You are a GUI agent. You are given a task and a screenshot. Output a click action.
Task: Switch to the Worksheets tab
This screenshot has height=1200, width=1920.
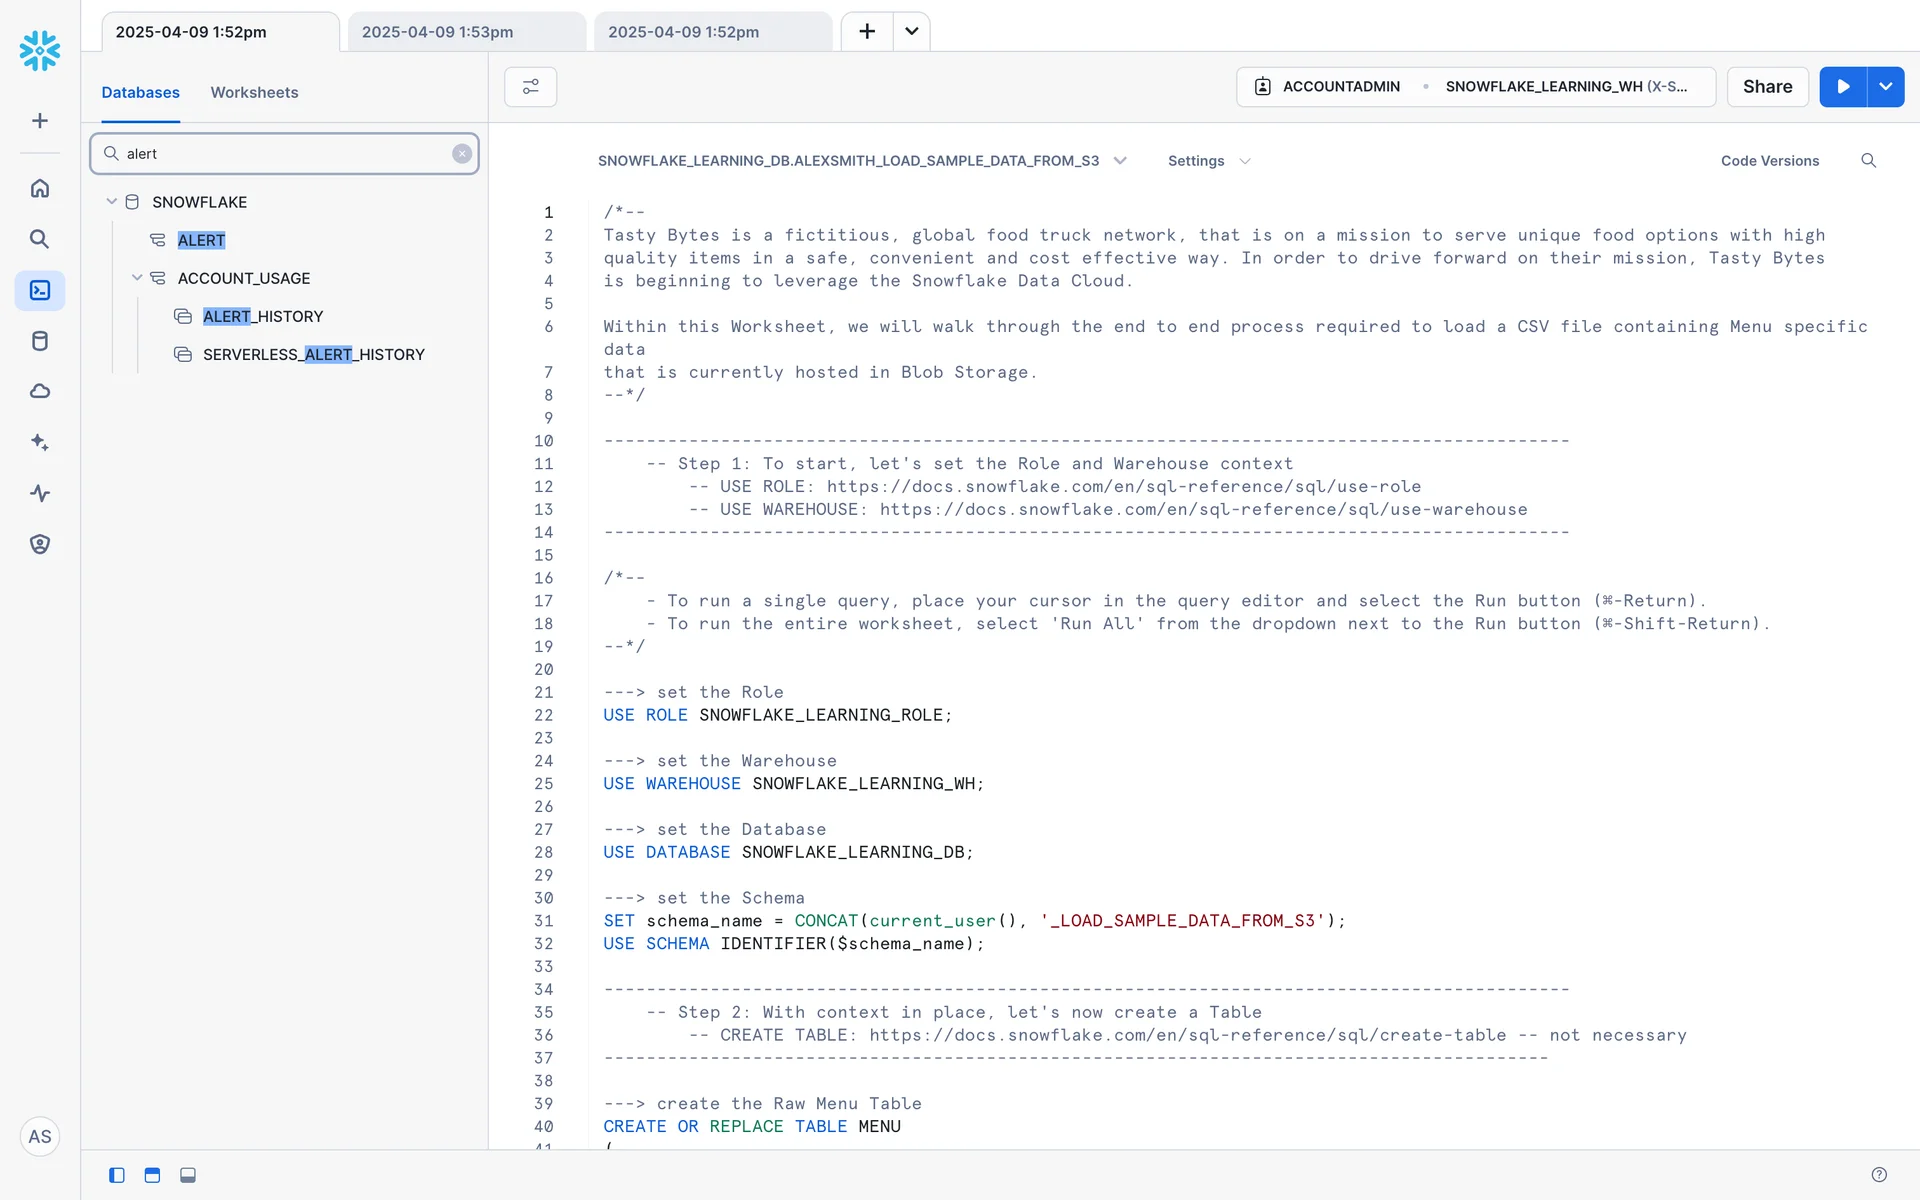[x=254, y=92]
